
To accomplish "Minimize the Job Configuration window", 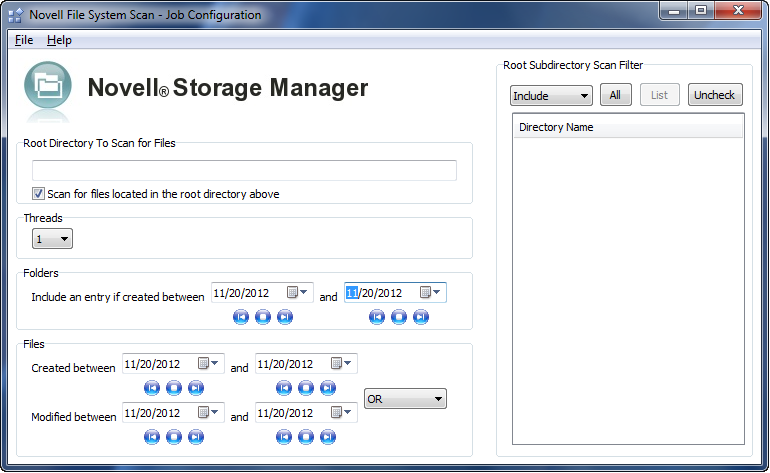I will pyautogui.click(x=674, y=10).
